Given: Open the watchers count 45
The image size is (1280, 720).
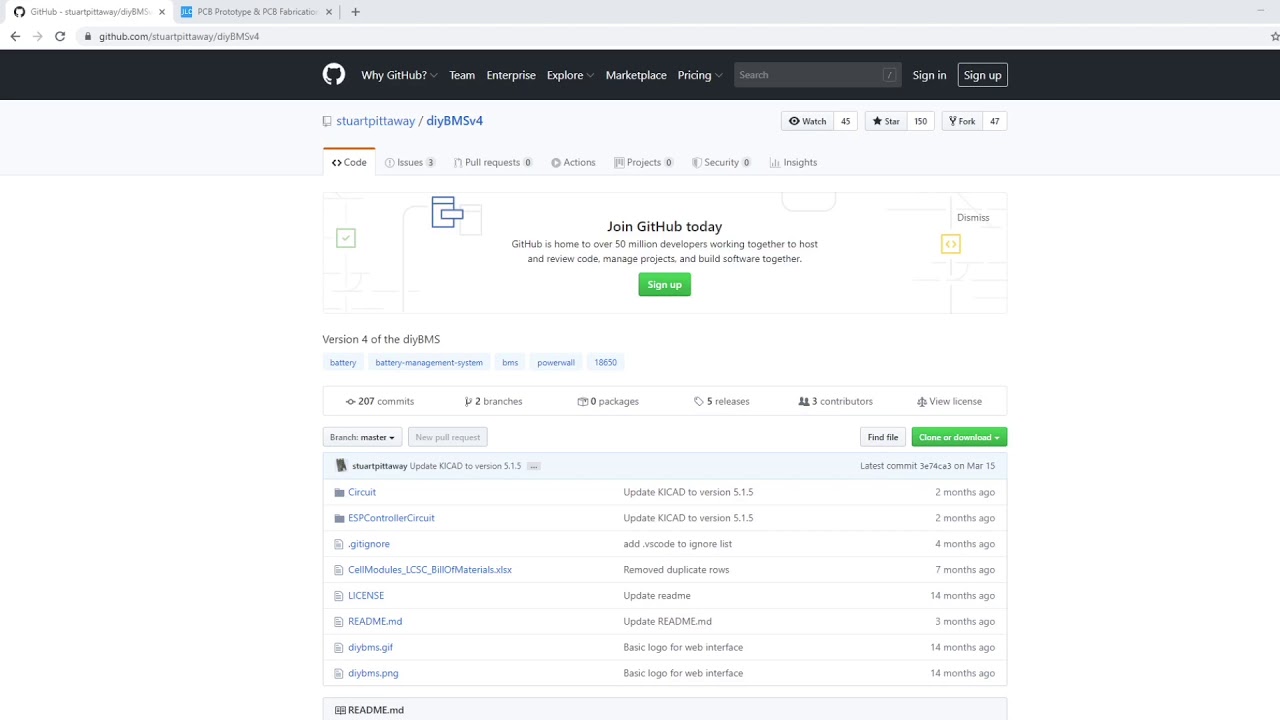Looking at the screenshot, I should point(846,121).
